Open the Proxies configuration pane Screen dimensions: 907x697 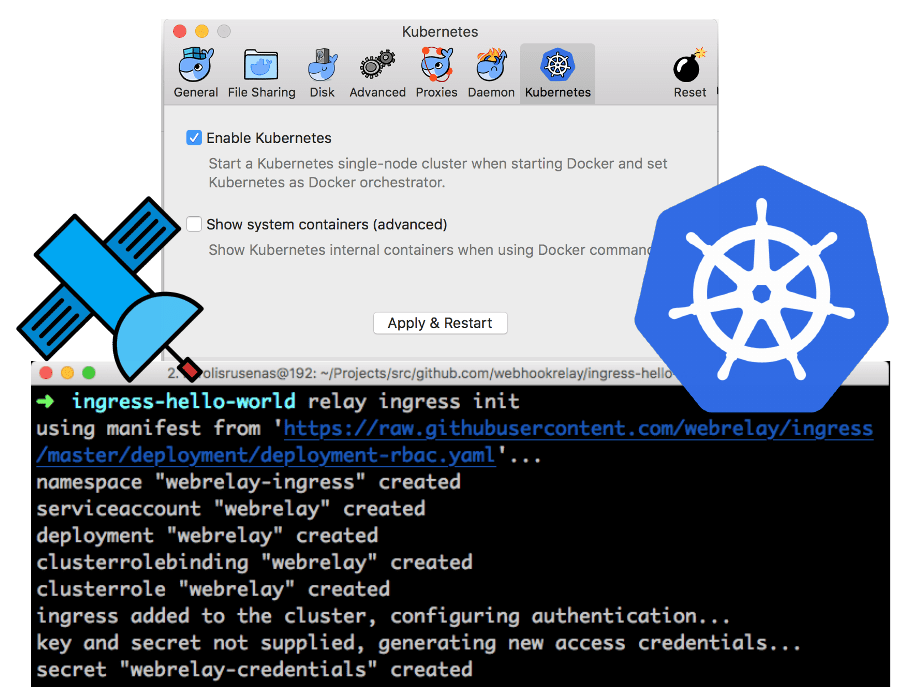point(435,70)
